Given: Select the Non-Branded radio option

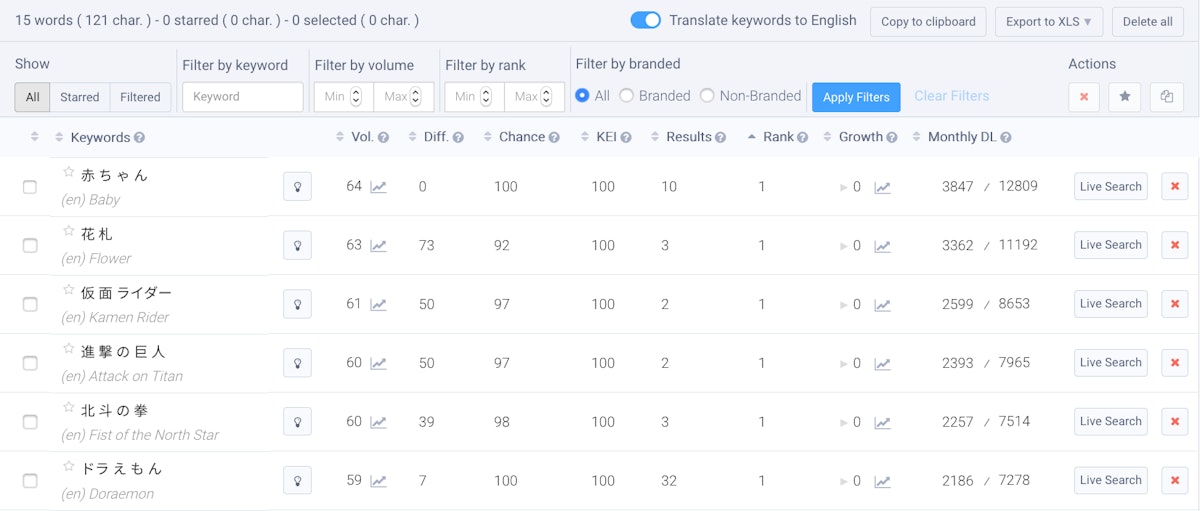Looking at the screenshot, I should click(707, 96).
